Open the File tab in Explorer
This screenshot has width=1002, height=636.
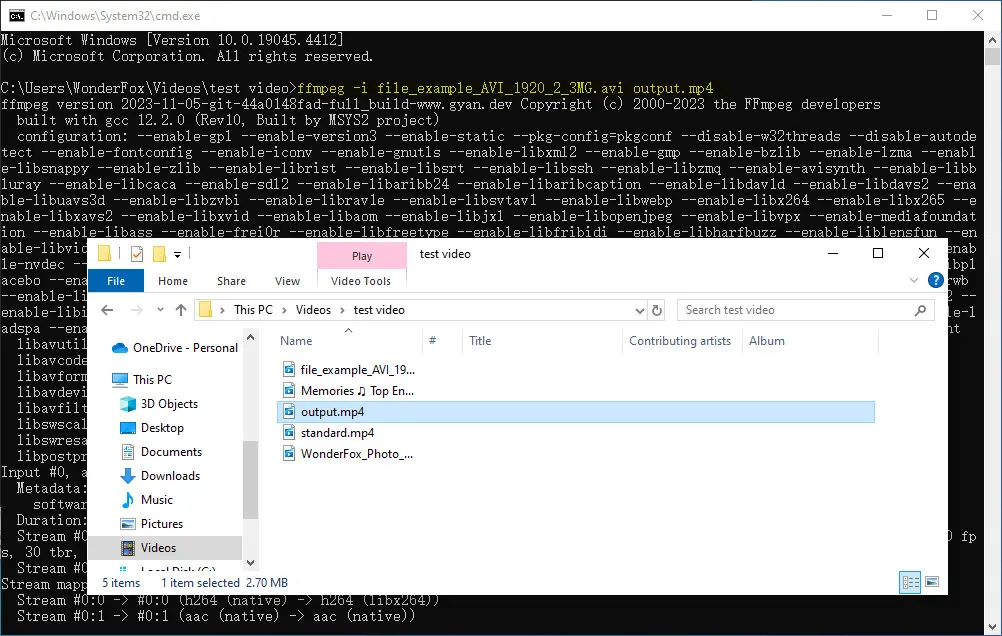[x=116, y=281]
